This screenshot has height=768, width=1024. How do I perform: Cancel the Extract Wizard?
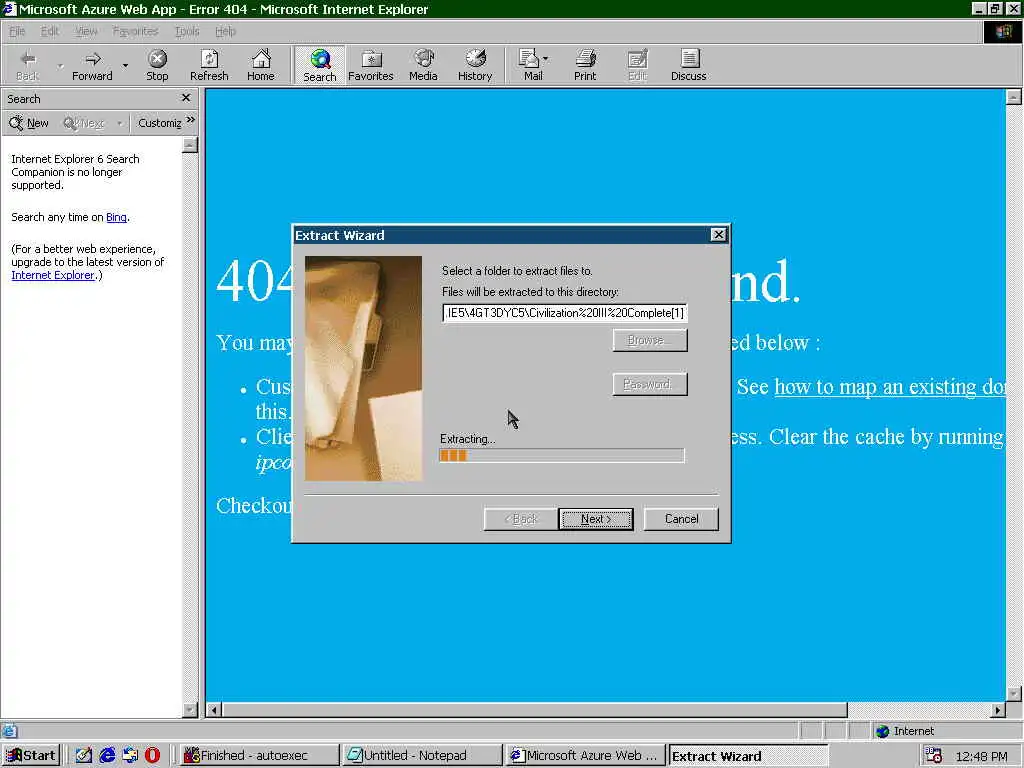coord(681,519)
